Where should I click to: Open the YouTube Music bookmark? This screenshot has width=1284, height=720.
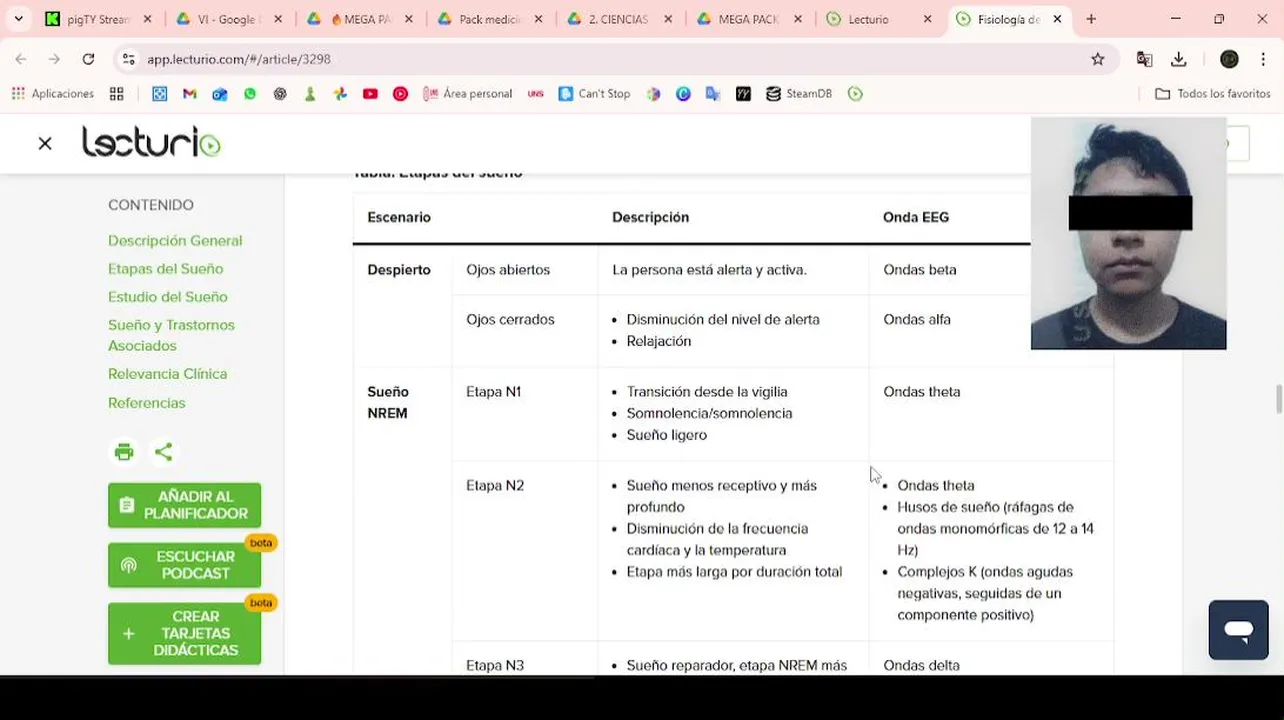coord(400,93)
